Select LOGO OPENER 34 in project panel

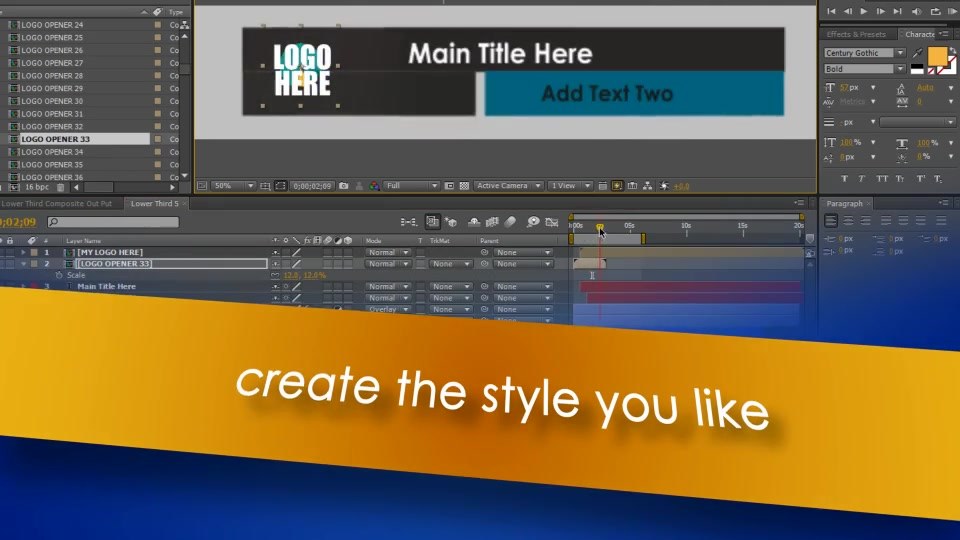(x=52, y=152)
